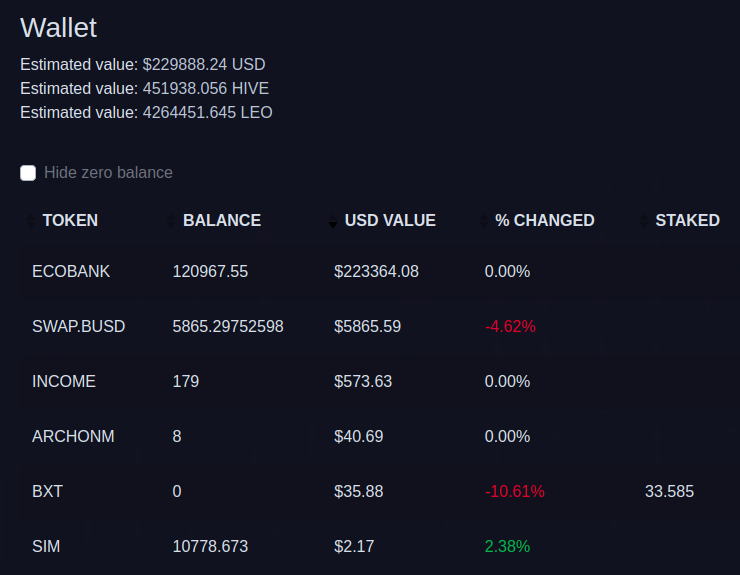Viewport: 740px width, 575px height.
Task: Select the % CHANGED column header
Action: point(545,220)
